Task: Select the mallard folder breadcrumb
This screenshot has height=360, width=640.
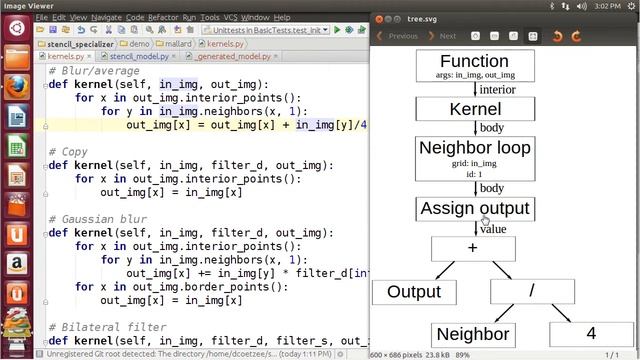Action: [x=174, y=44]
